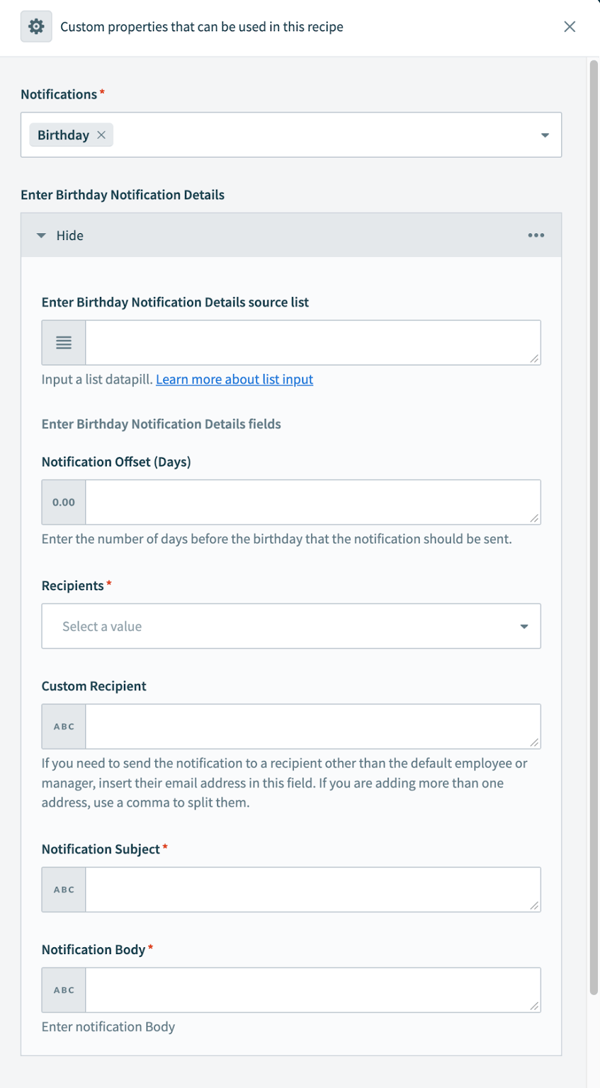600x1088 pixels.
Task: Click the Hide label text
Action: pyautogui.click(x=70, y=236)
